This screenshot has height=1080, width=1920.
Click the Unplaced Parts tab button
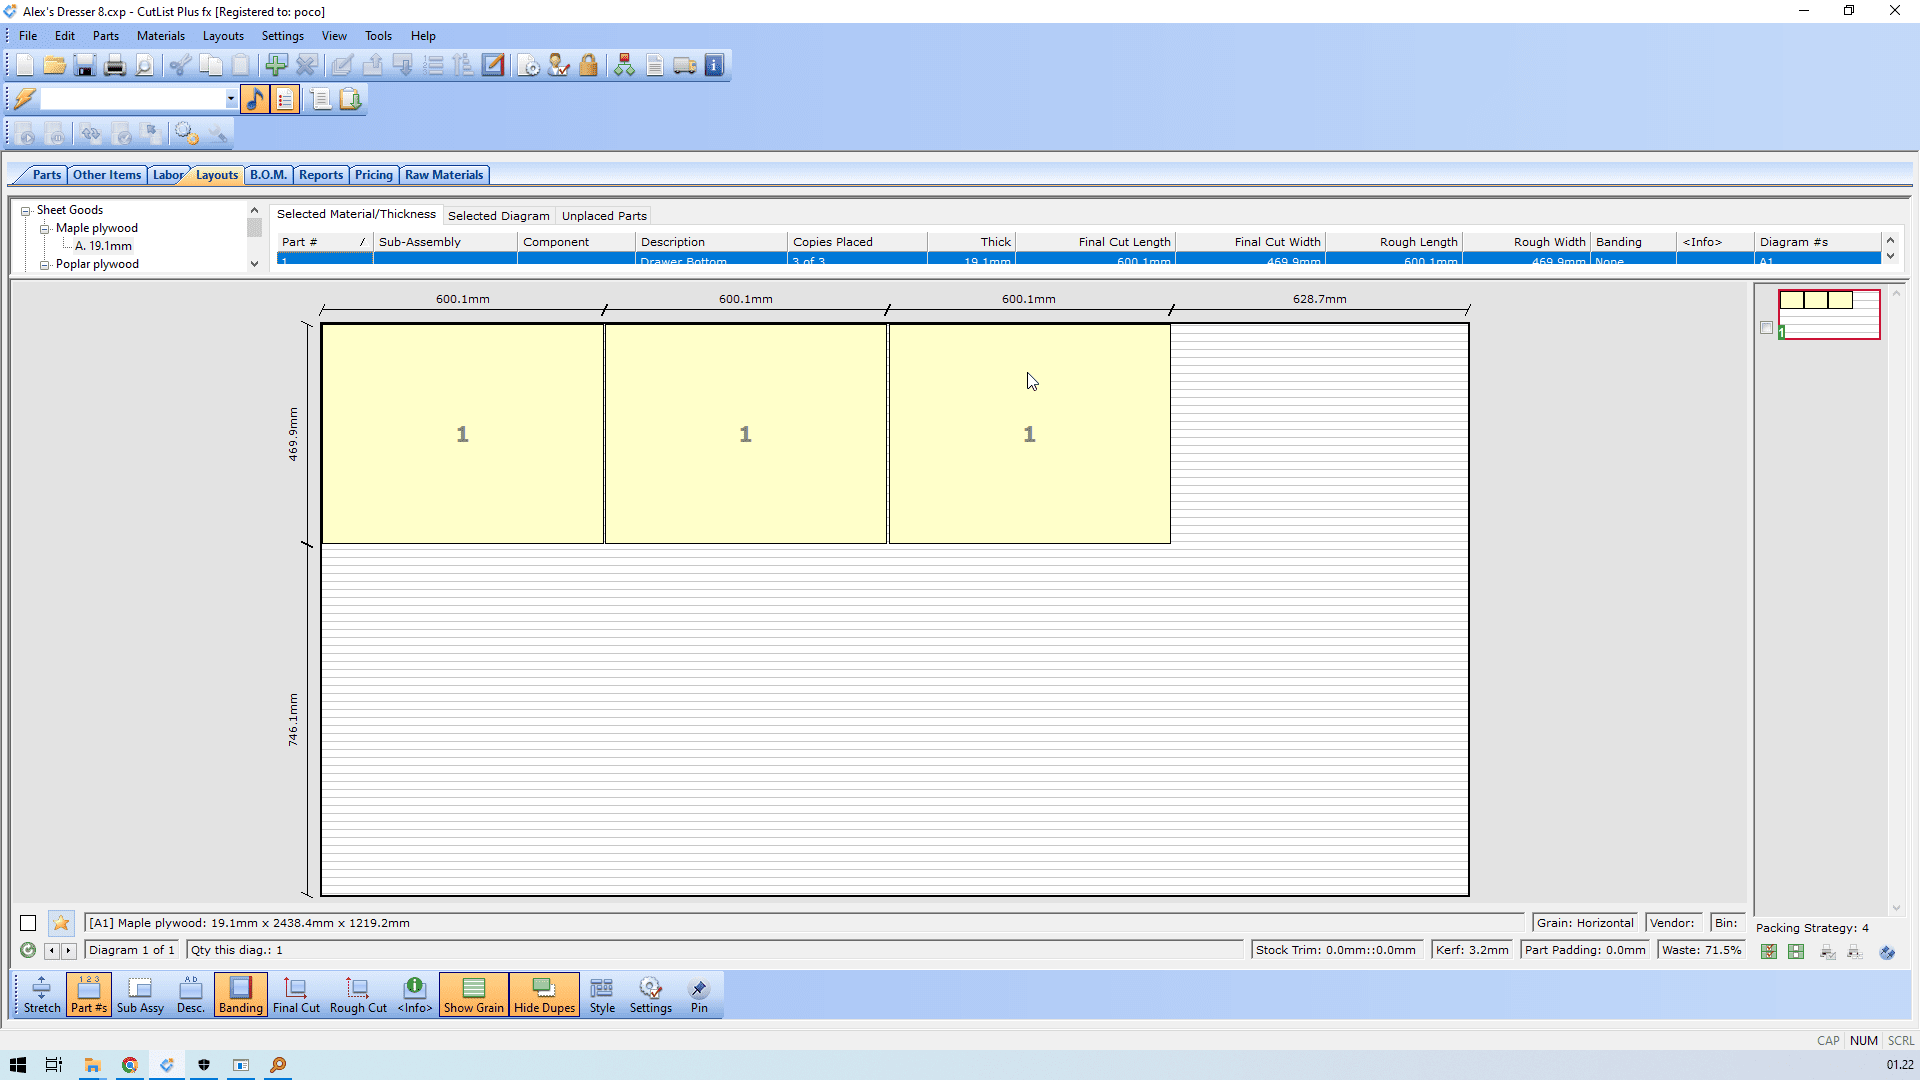pyautogui.click(x=604, y=216)
